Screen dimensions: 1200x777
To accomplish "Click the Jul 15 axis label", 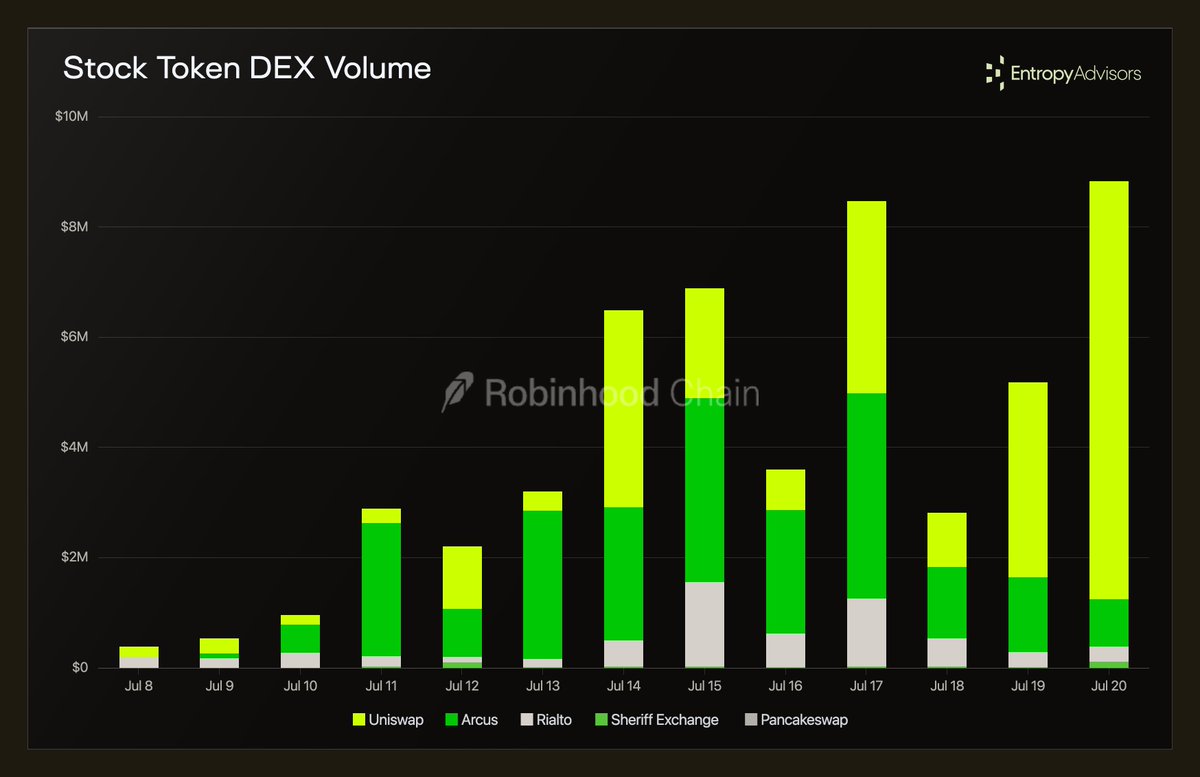I will tap(704, 687).
